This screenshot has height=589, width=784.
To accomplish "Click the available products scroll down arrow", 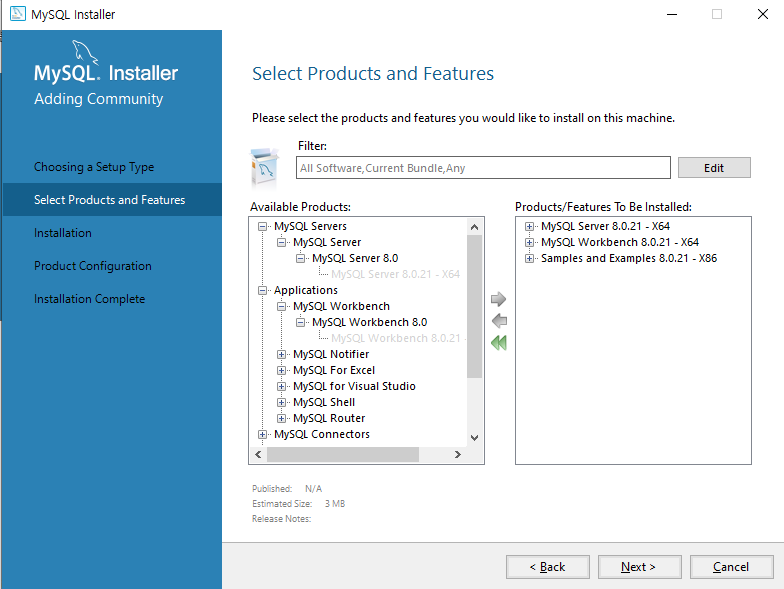I will [x=474, y=438].
